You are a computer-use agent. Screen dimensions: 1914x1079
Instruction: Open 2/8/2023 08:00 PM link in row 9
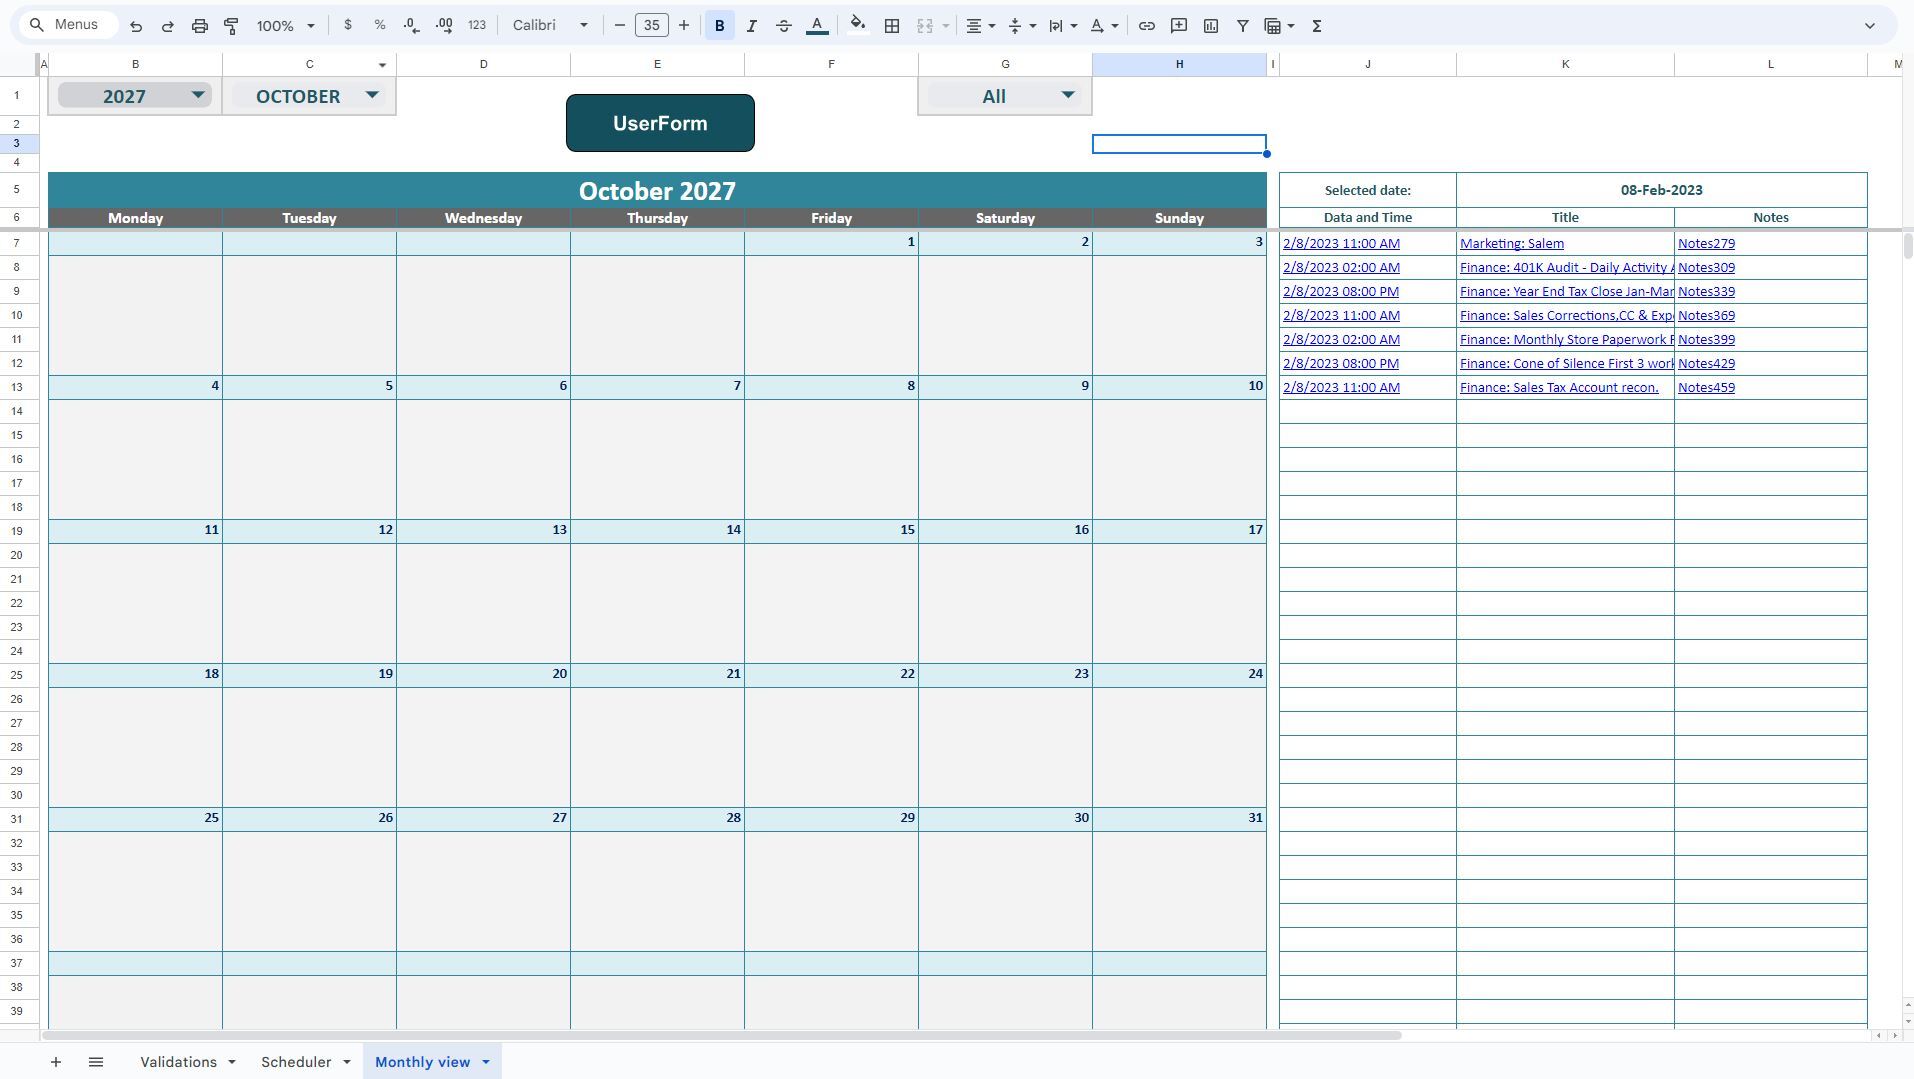pyautogui.click(x=1341, y=291)
